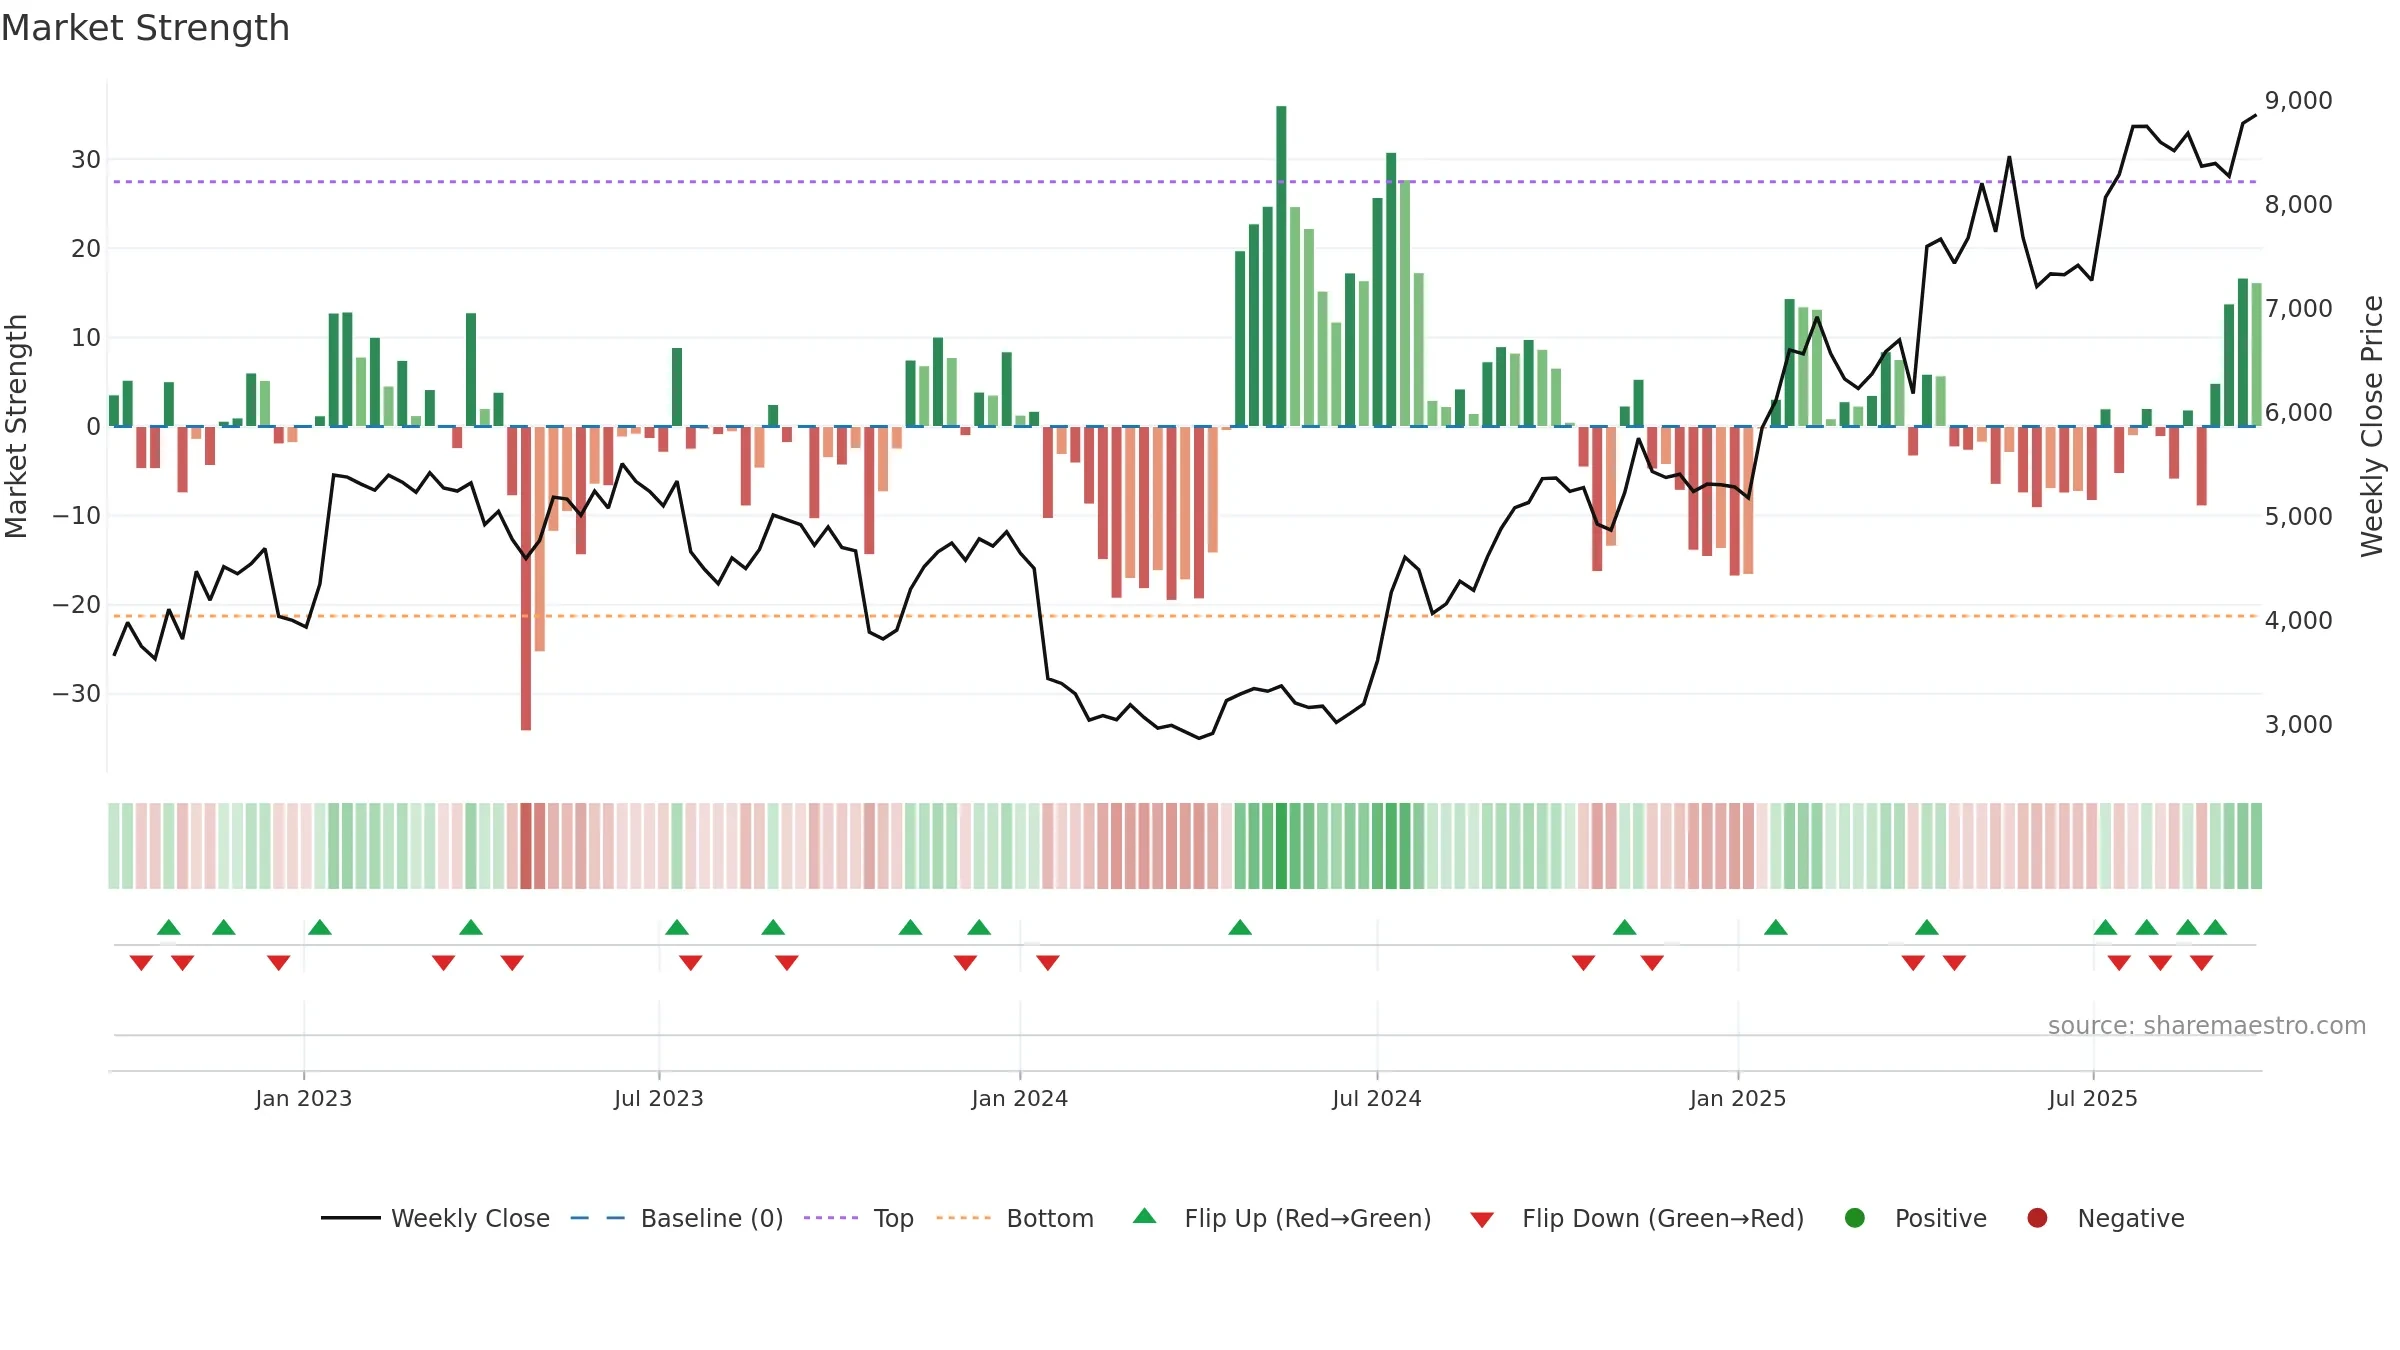Viewport: 2400px width, 1350px height.
Task: Click the Jul 2023 x-axis label
Action: tap(659, 1099)
